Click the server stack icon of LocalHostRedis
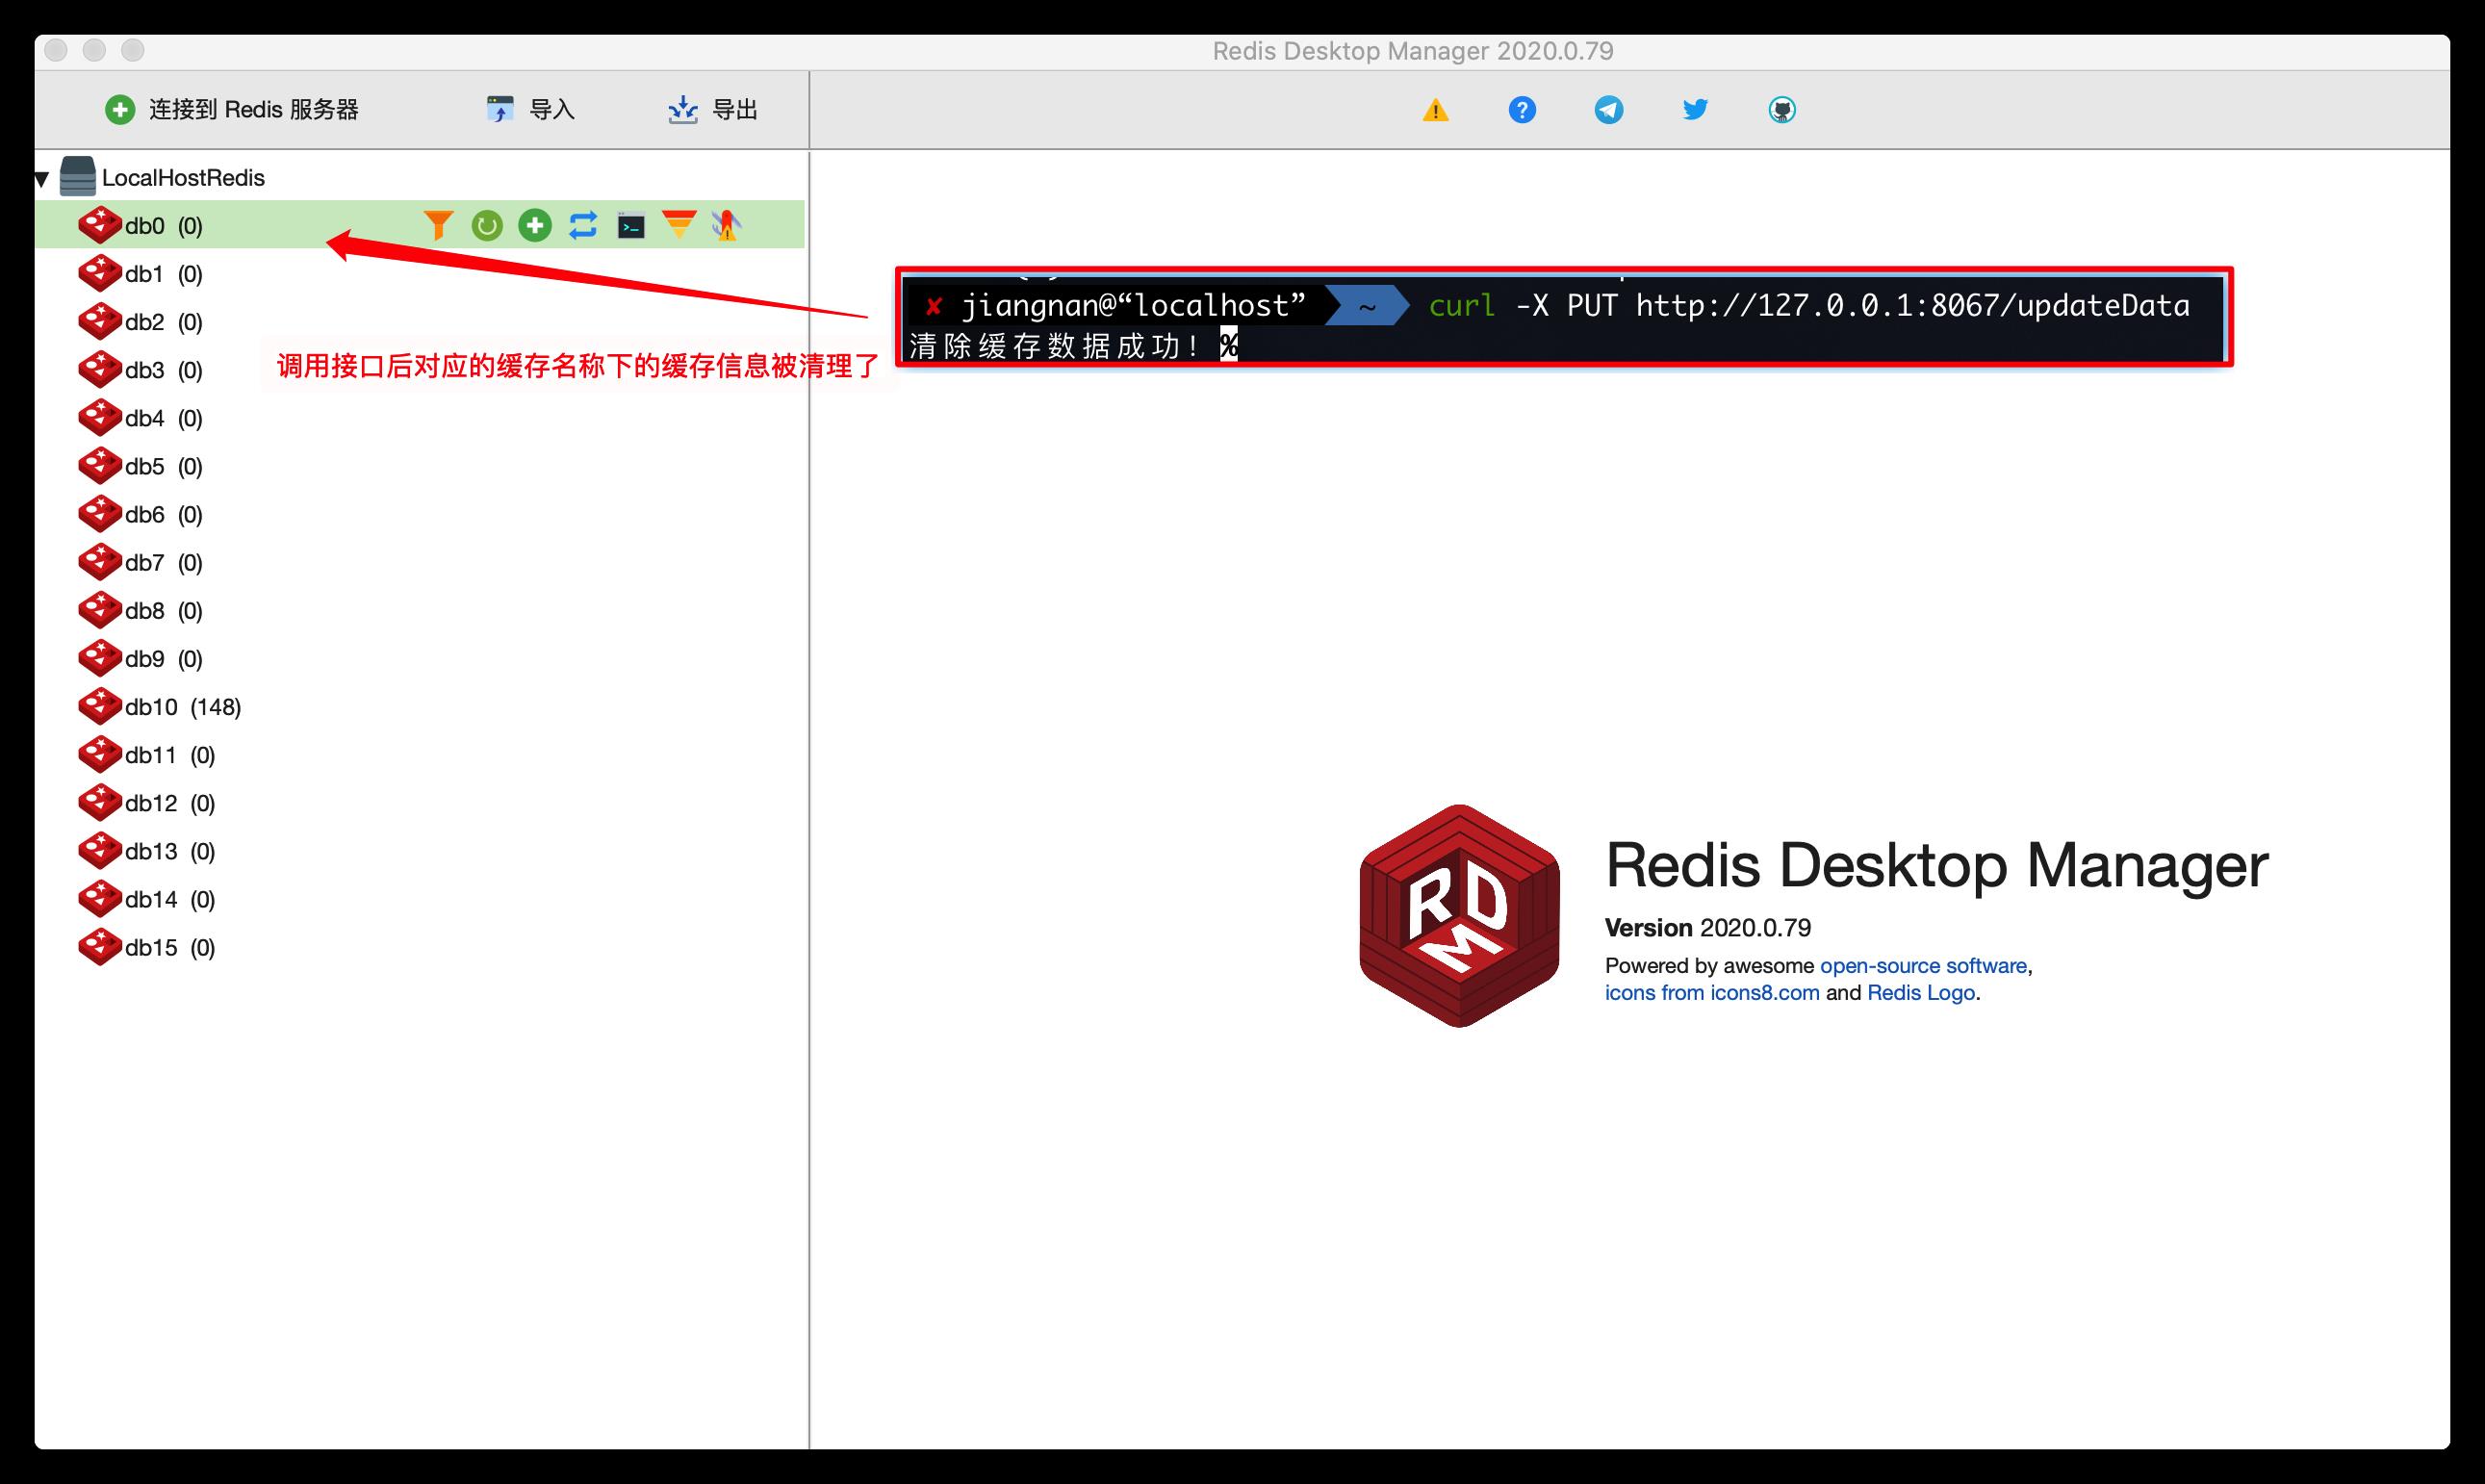This screenshot has width=2485, height=1484. pos(77,176)
